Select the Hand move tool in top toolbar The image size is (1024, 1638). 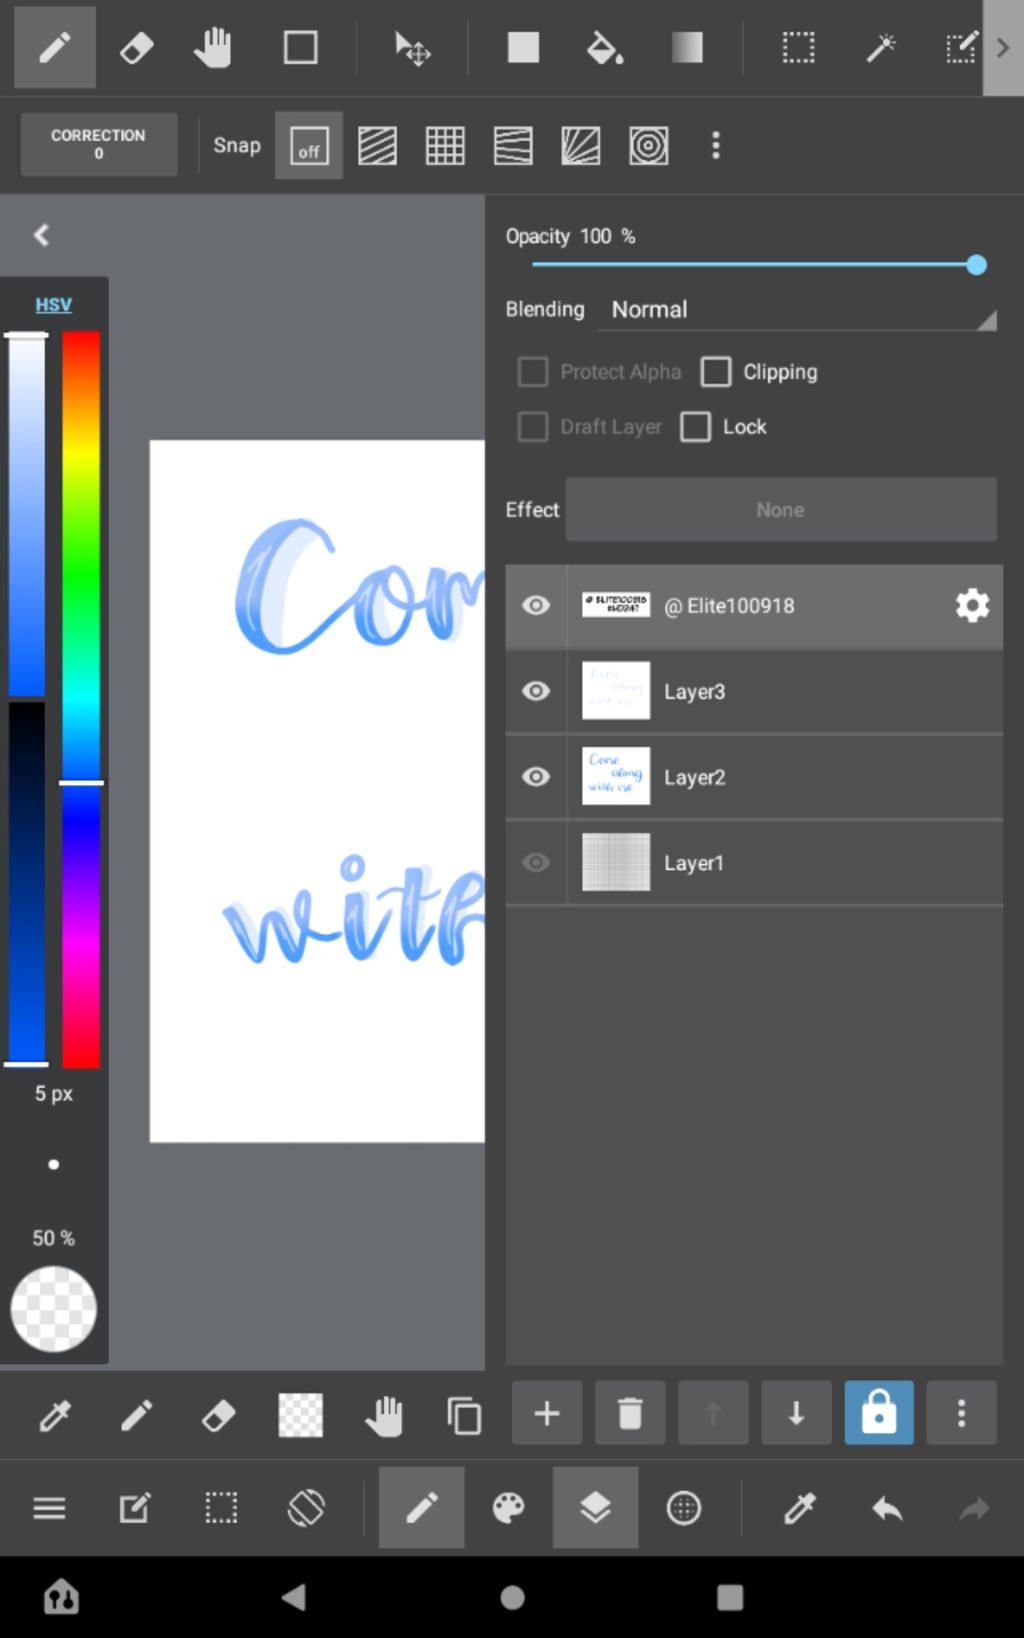click(213, 47)
